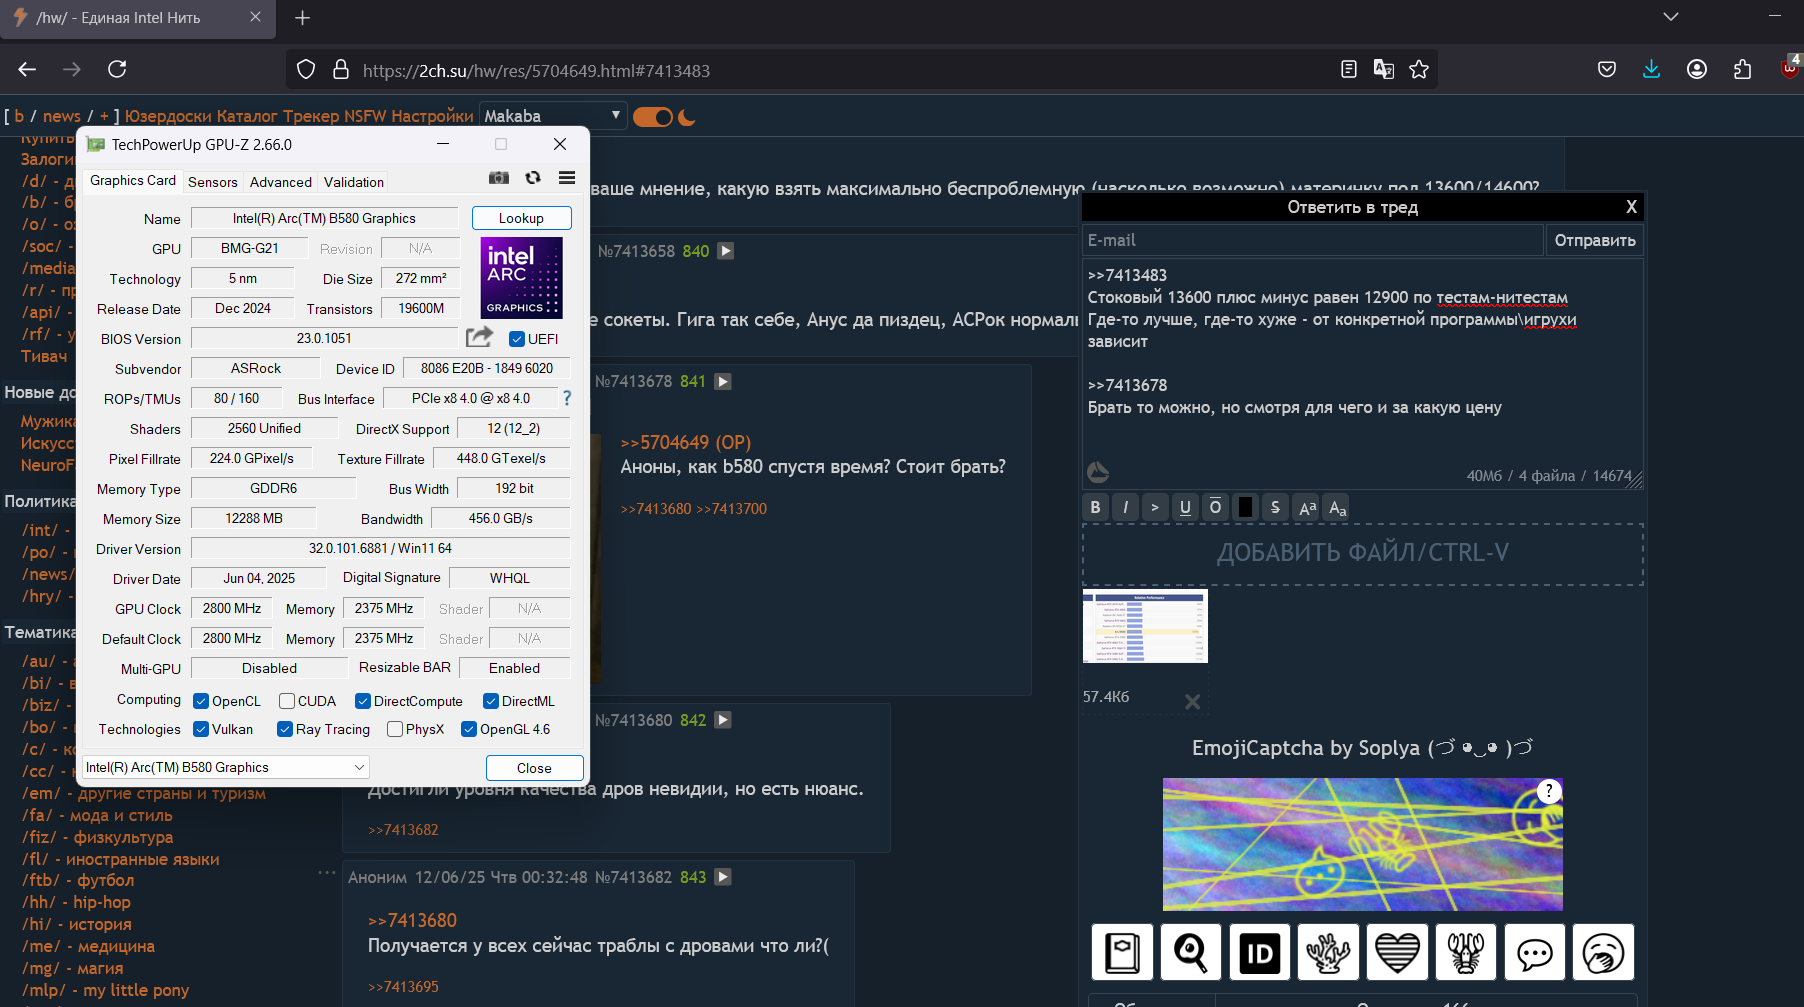Bookmark this page with star icon
Viewport: 1804px width, 1007px height.
(1419, 69)
